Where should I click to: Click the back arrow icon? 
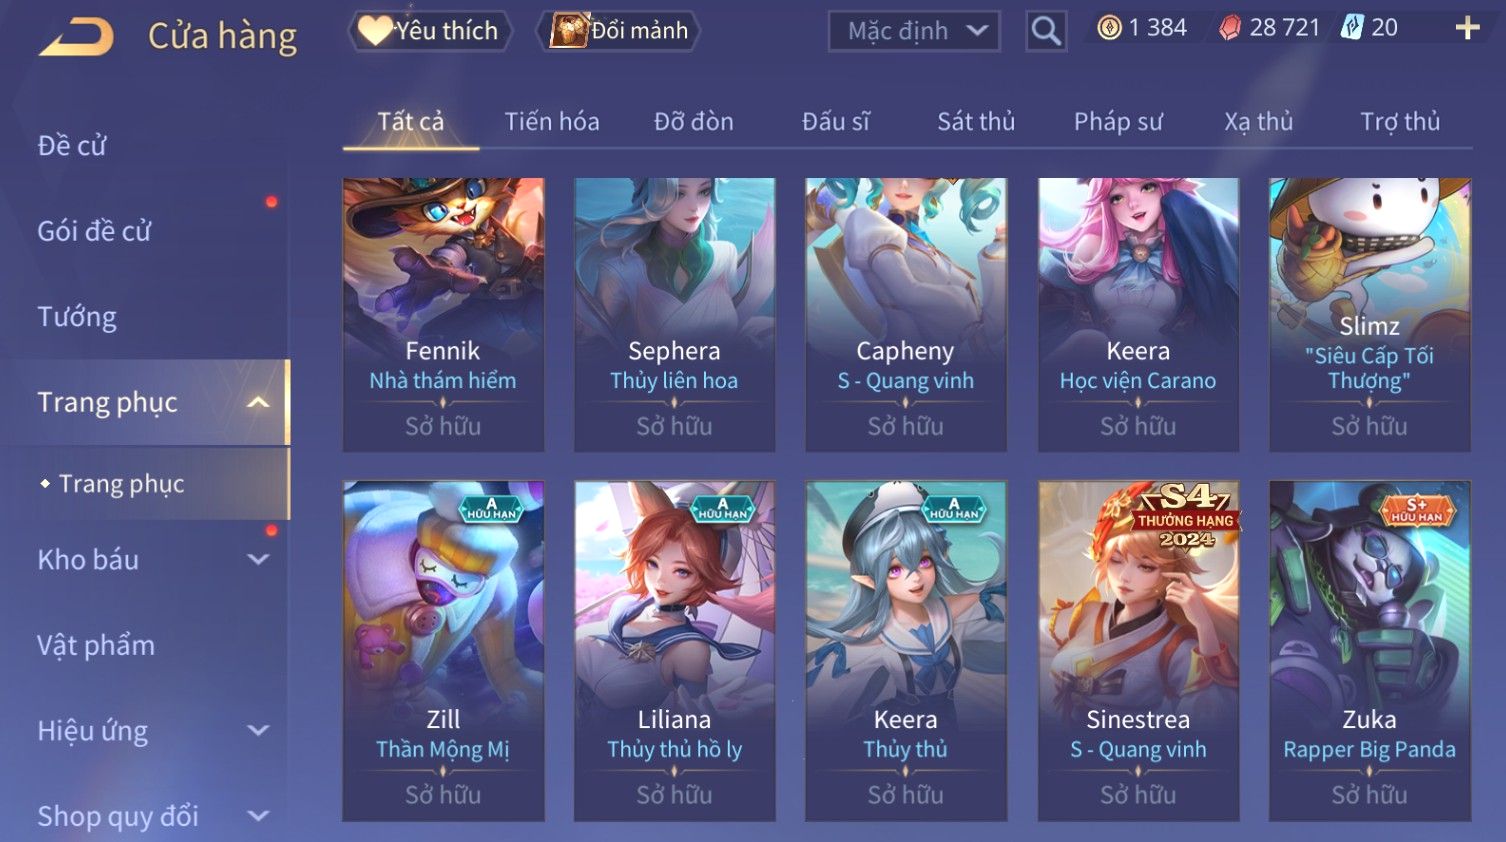pyautogui.click(x=77, y=36)
